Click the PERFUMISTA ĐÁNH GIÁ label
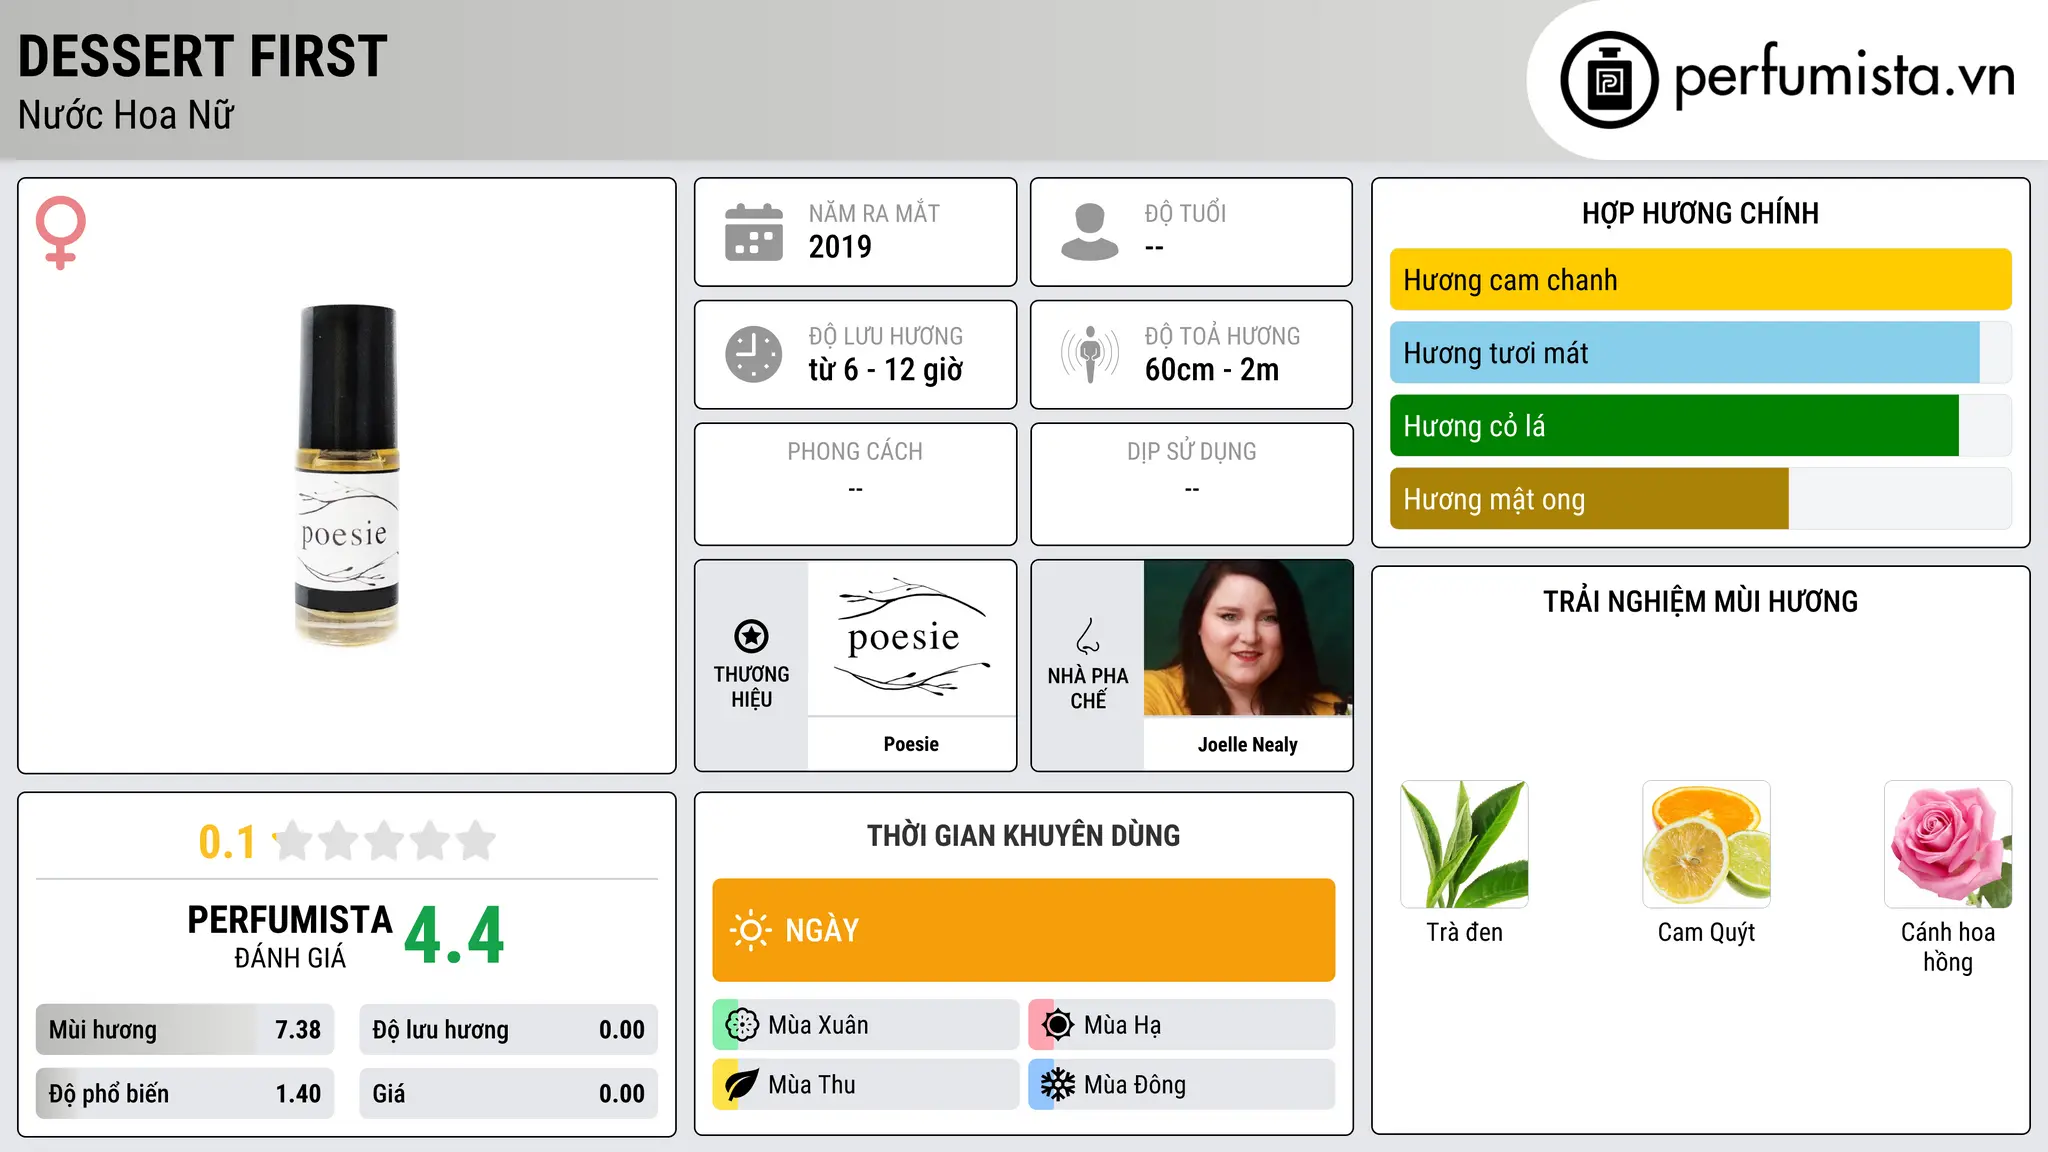This screenshot has height=1152, width=2048. pyautogui.click(x=290, y=936)
